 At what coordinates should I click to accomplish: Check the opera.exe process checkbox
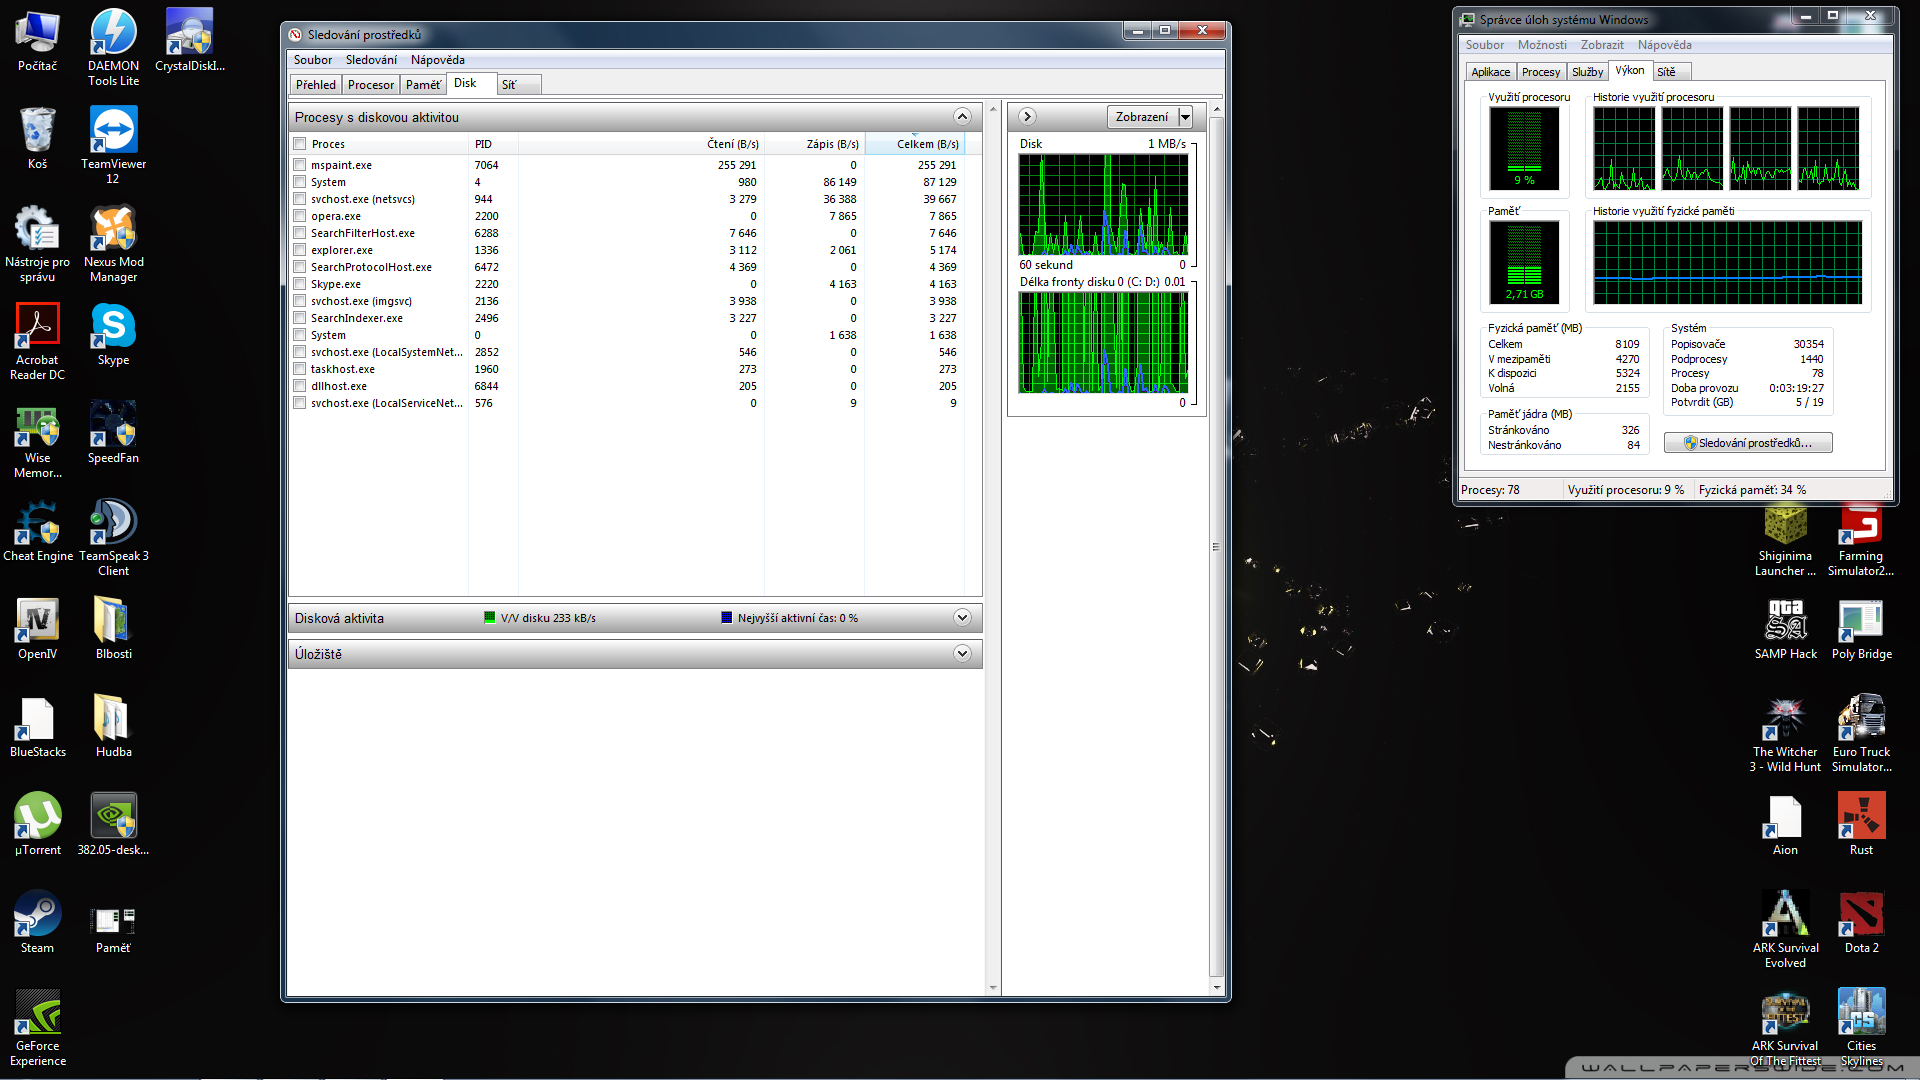coord(299,216)
